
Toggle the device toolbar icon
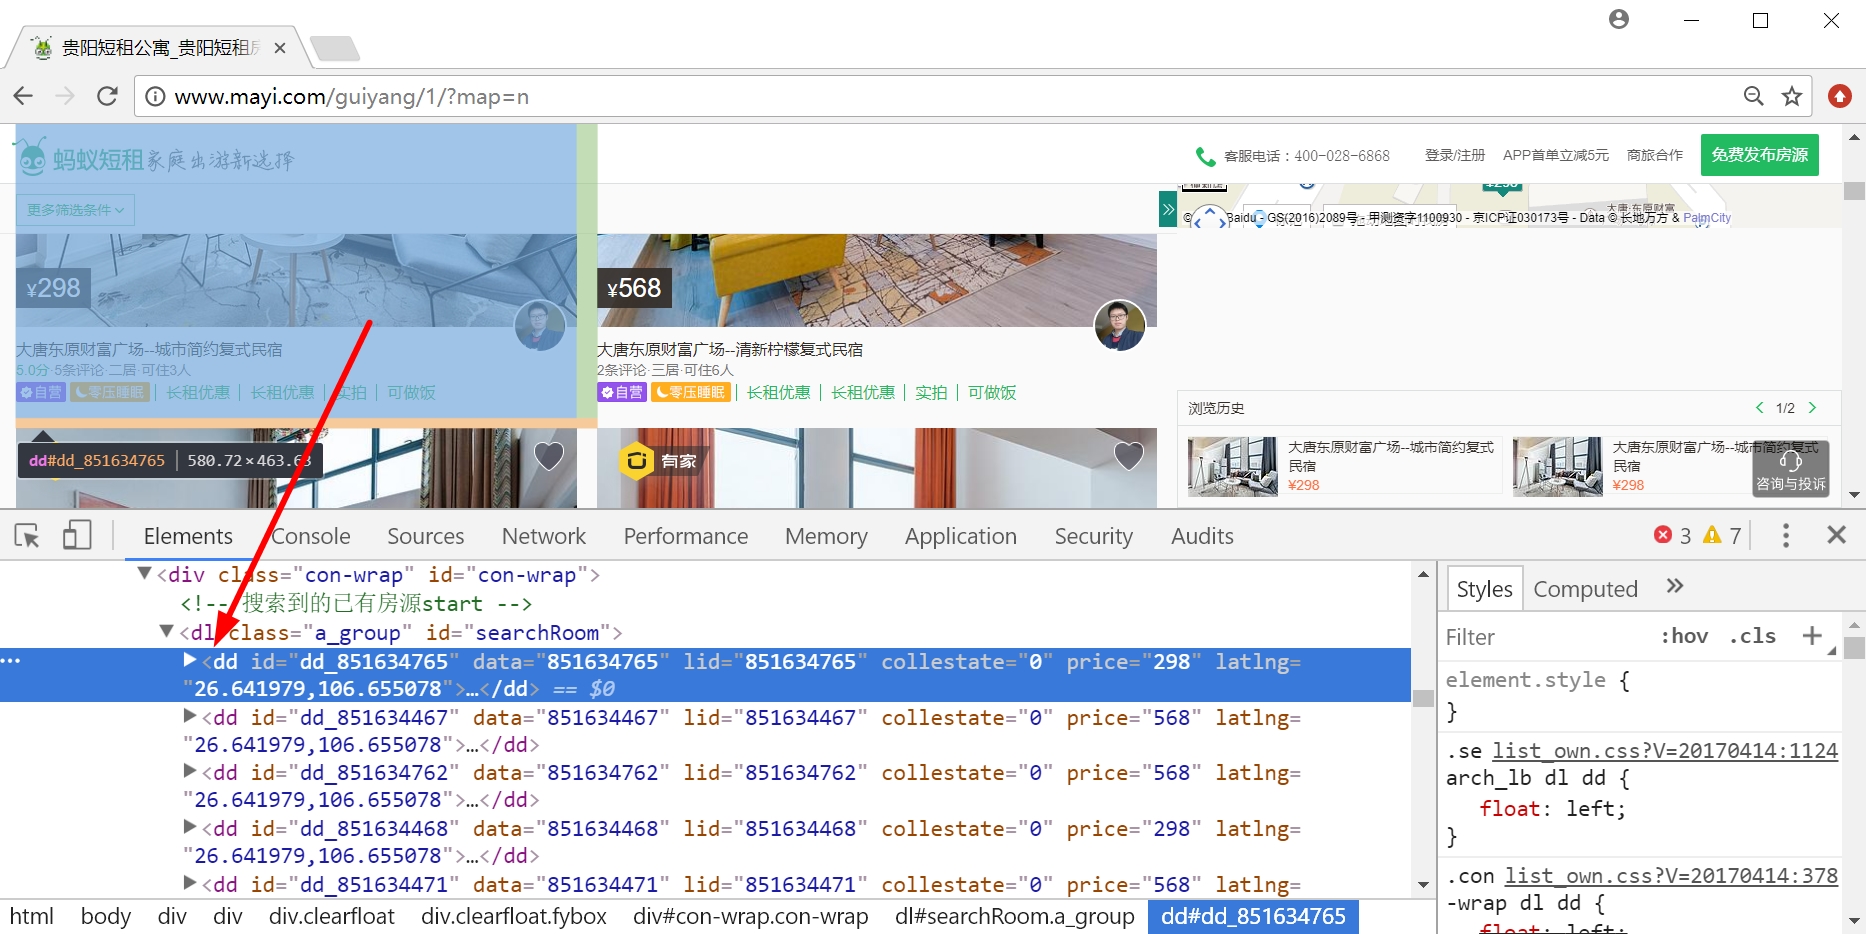point(77,536)
